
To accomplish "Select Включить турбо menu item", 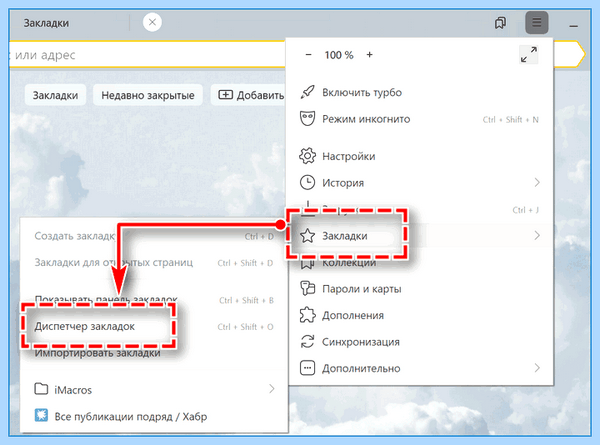I will point(419,92).
